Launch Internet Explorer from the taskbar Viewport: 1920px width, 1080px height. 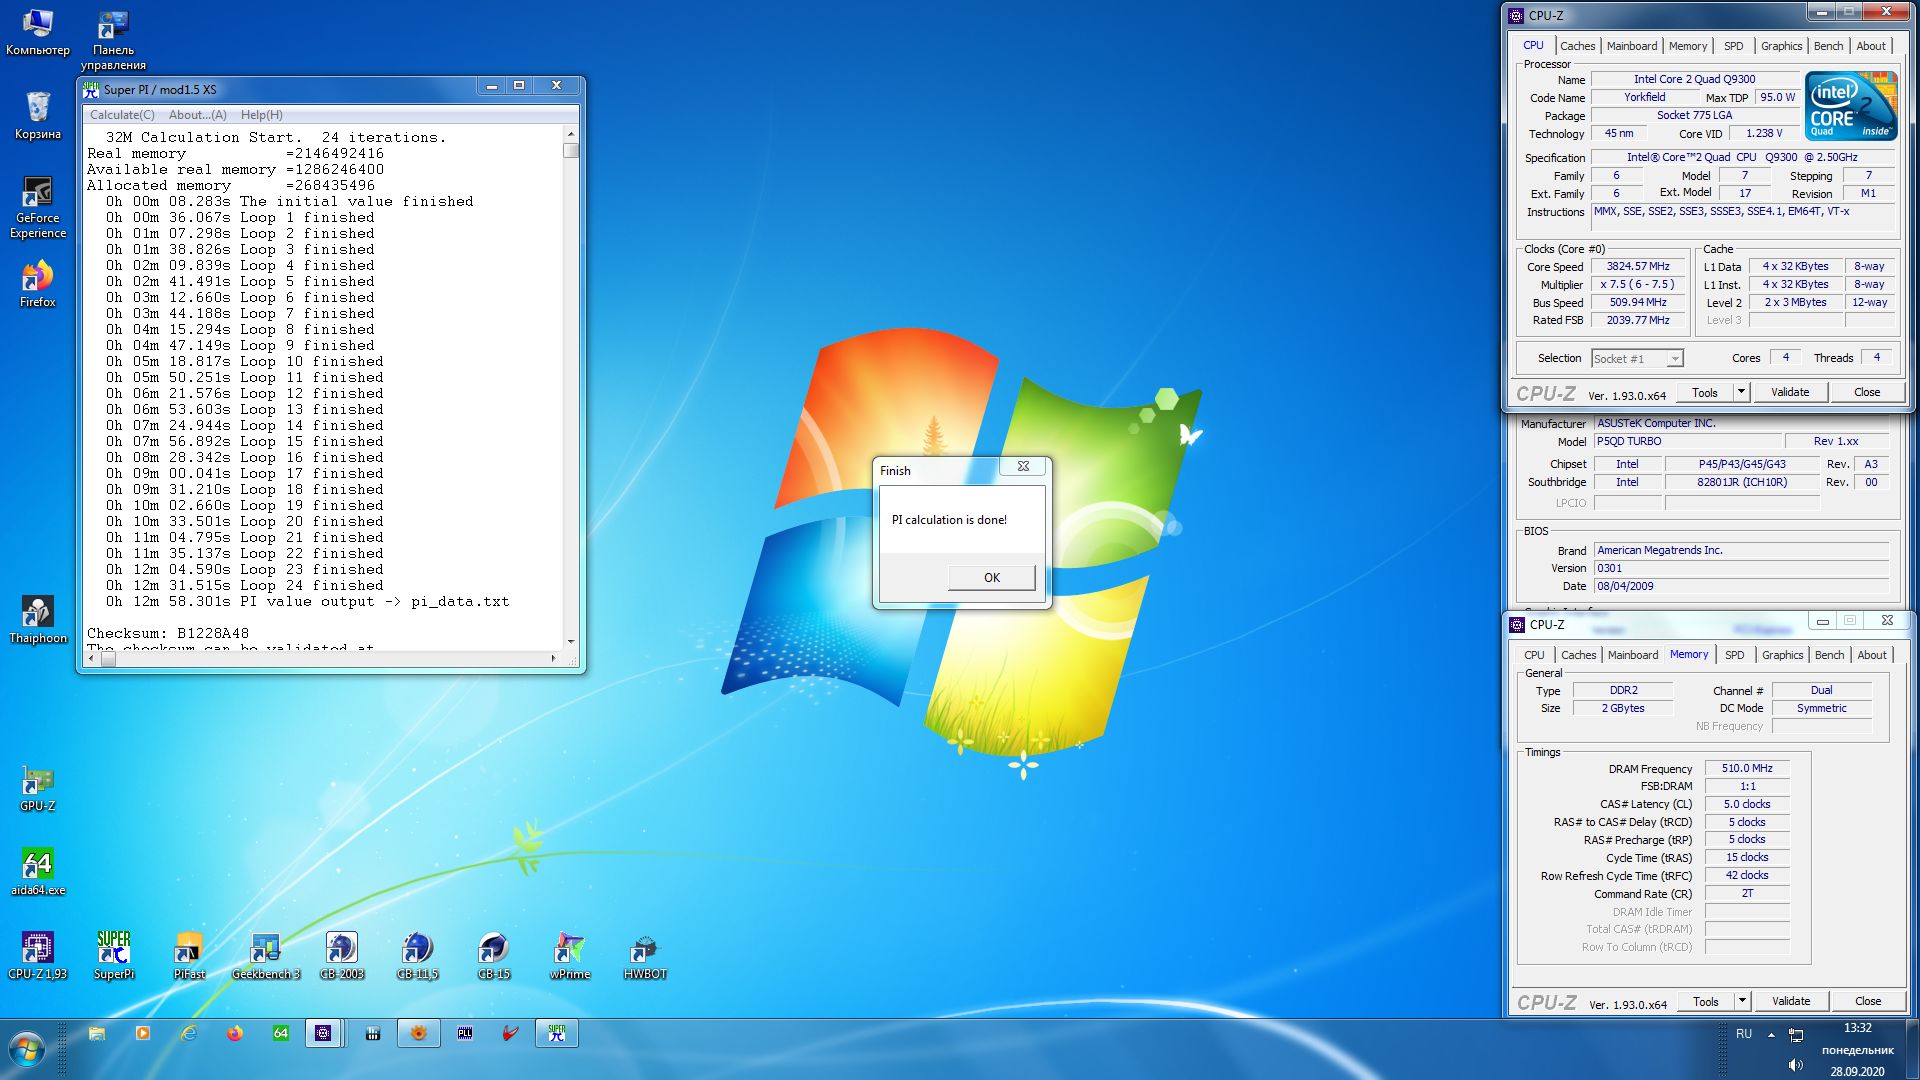[x=189, y=1033]
